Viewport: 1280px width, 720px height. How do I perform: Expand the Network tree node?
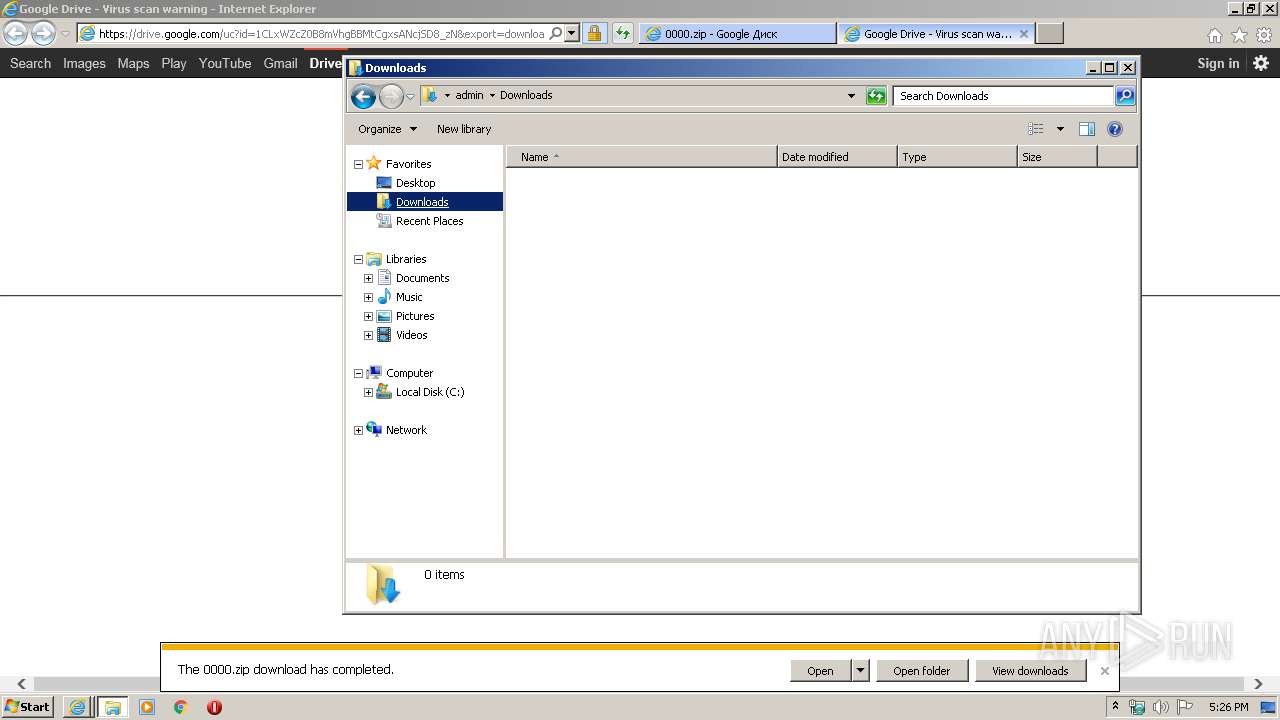coord(358,430)
